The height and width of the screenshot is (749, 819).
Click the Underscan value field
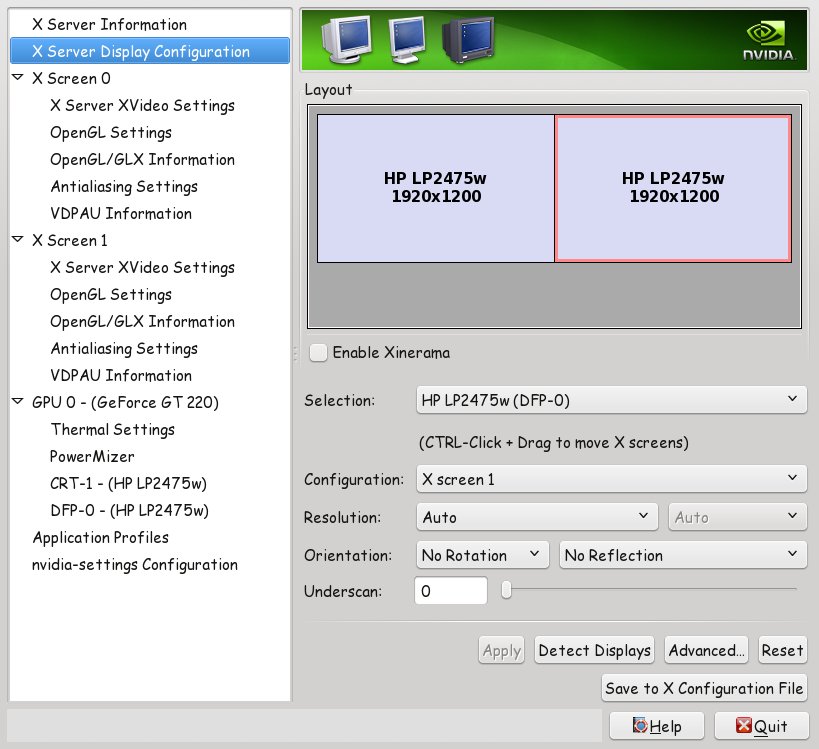[x=451, y=591]
